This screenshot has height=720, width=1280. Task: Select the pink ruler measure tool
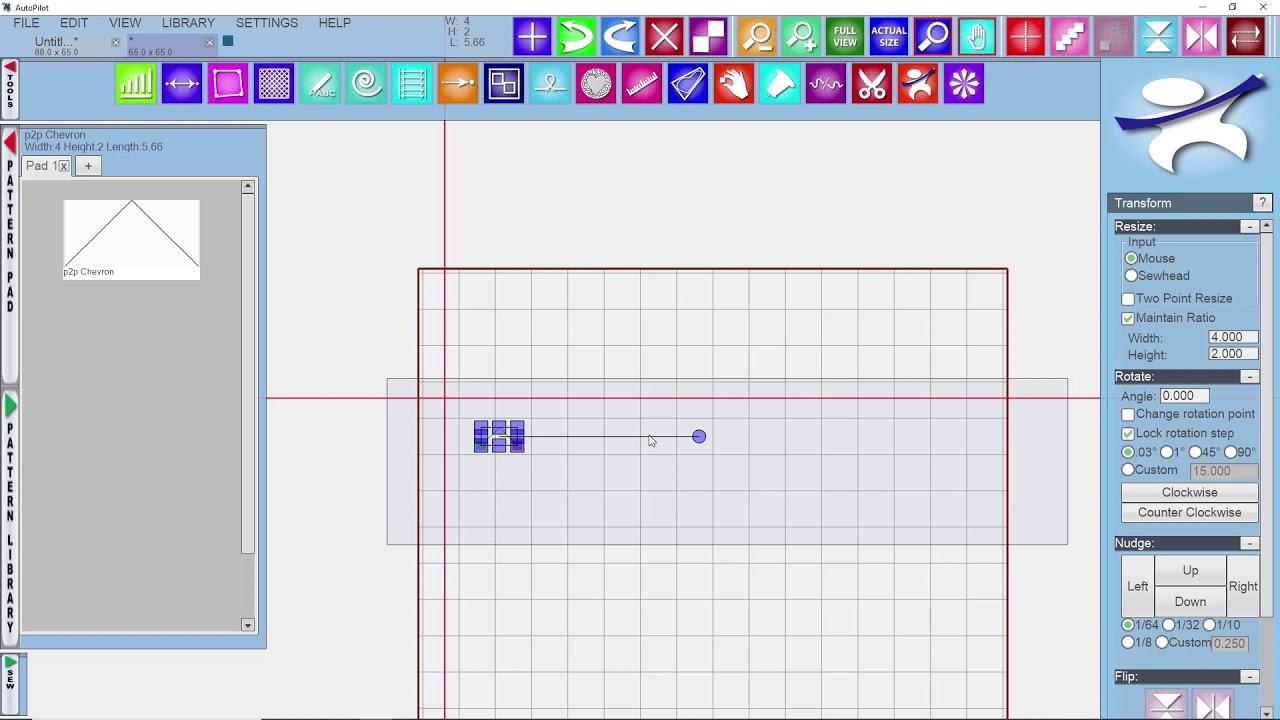(x=642, y=84)
